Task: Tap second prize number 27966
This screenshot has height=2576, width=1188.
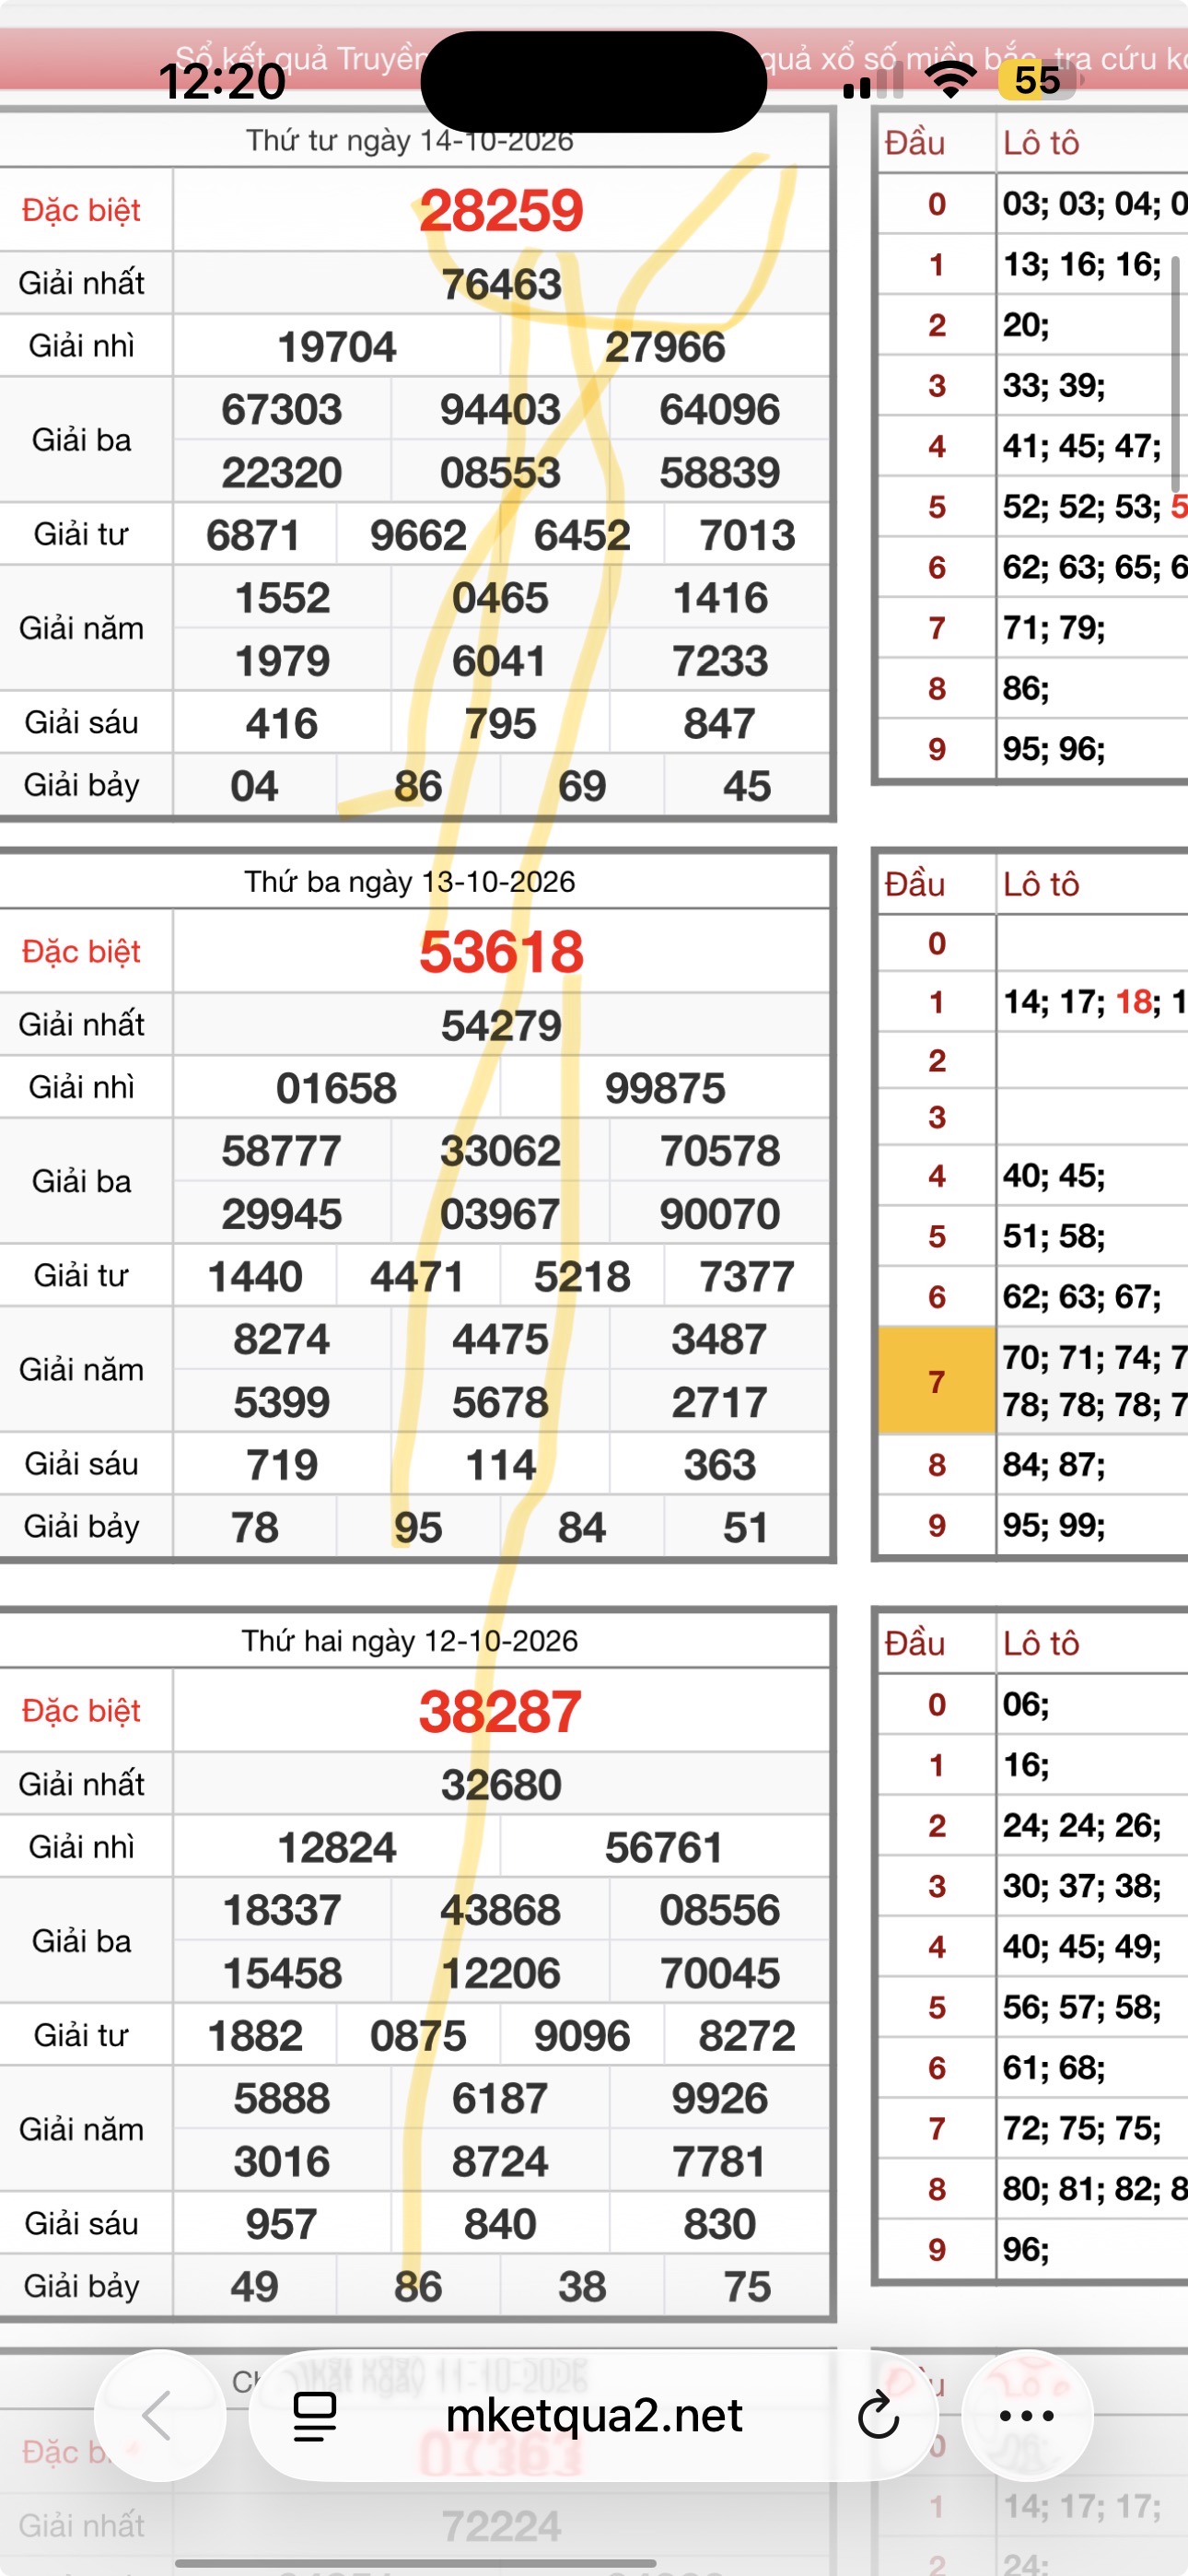Action: pyautogui.click(x=665, y=347)
